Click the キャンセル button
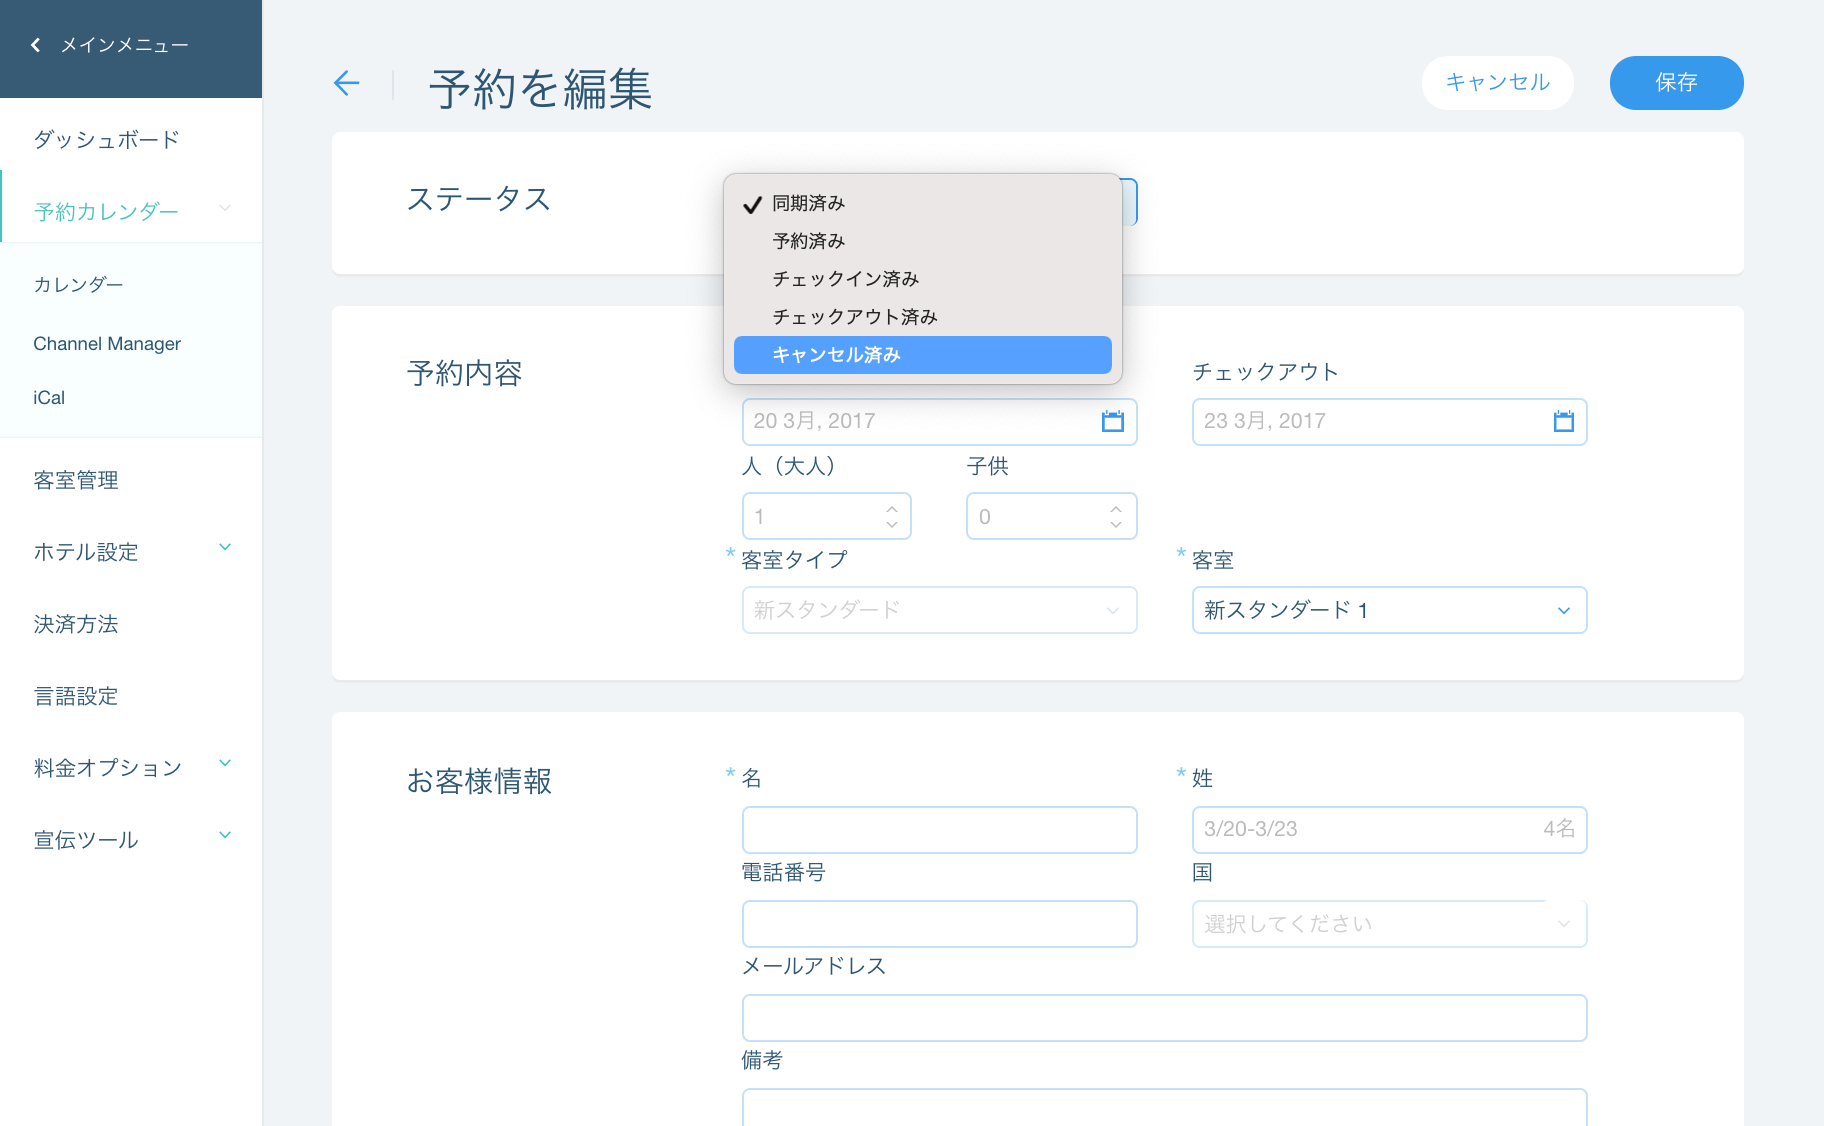This screenshot has height=1126, width=1824. click(x=1497, y=83)
